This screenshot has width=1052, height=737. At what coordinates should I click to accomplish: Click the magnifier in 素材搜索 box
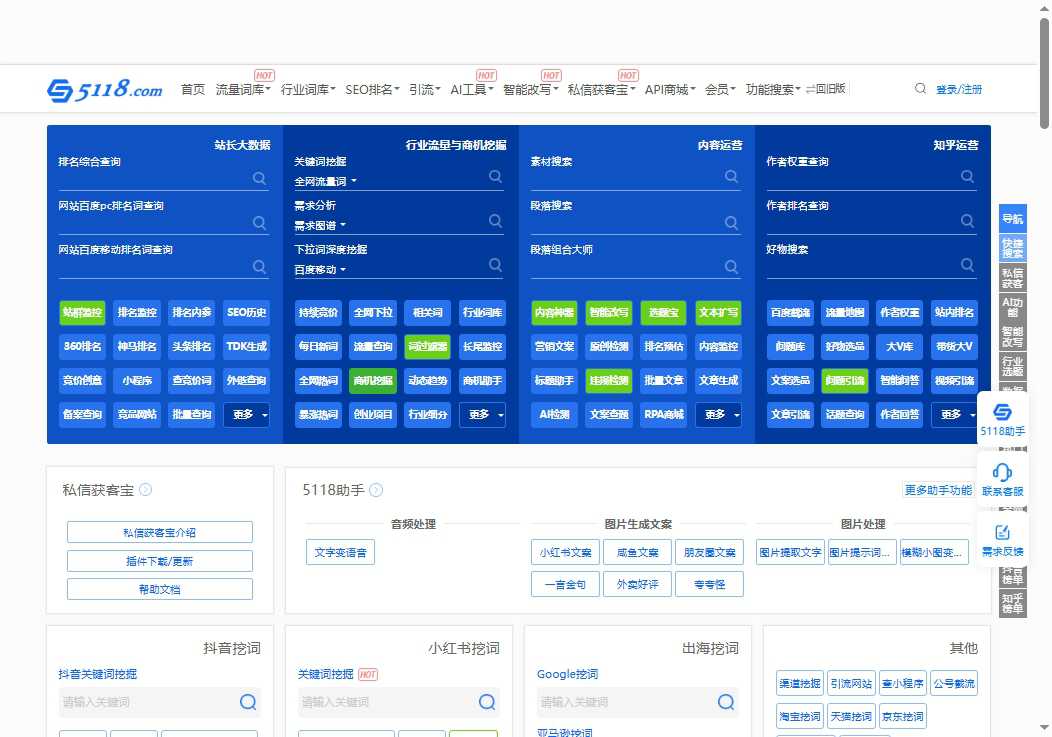point(731,178)
